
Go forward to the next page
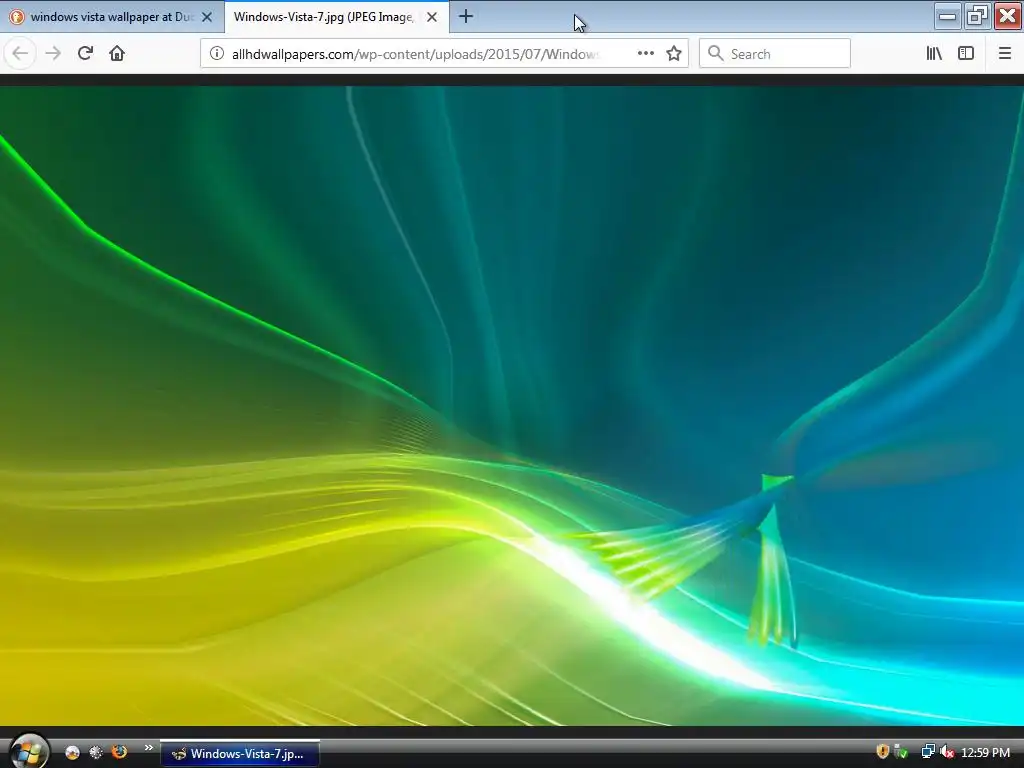coord(53,54)
